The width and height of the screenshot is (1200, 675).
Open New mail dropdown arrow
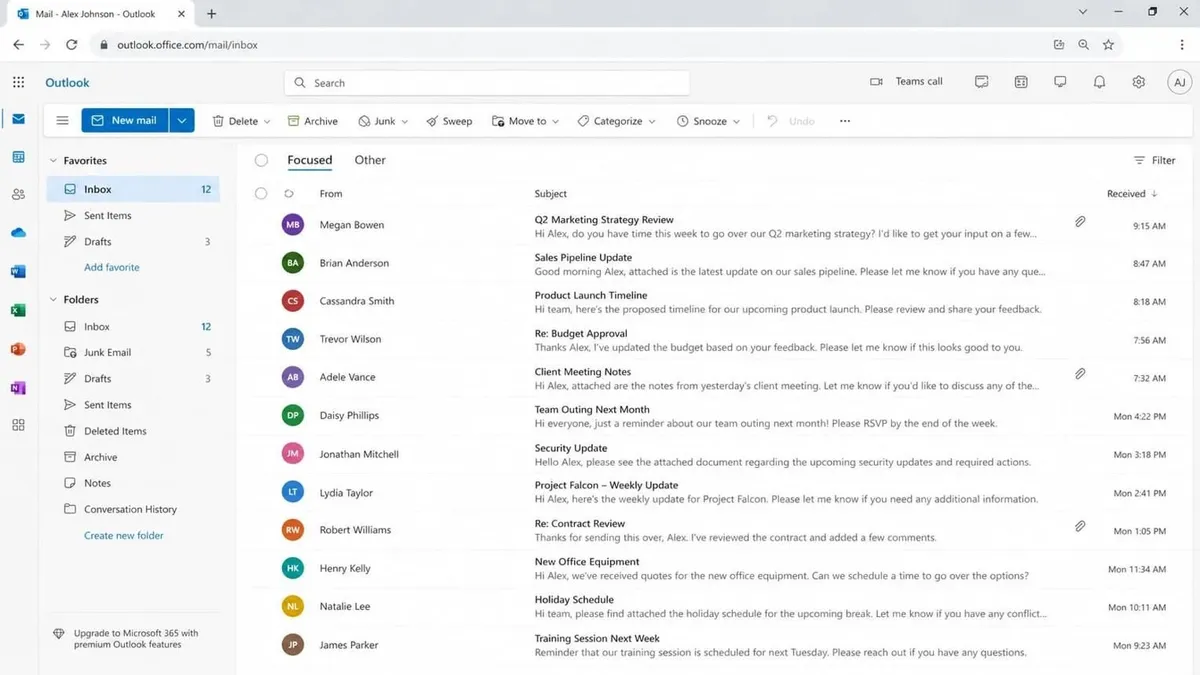(x=181, y=121)
